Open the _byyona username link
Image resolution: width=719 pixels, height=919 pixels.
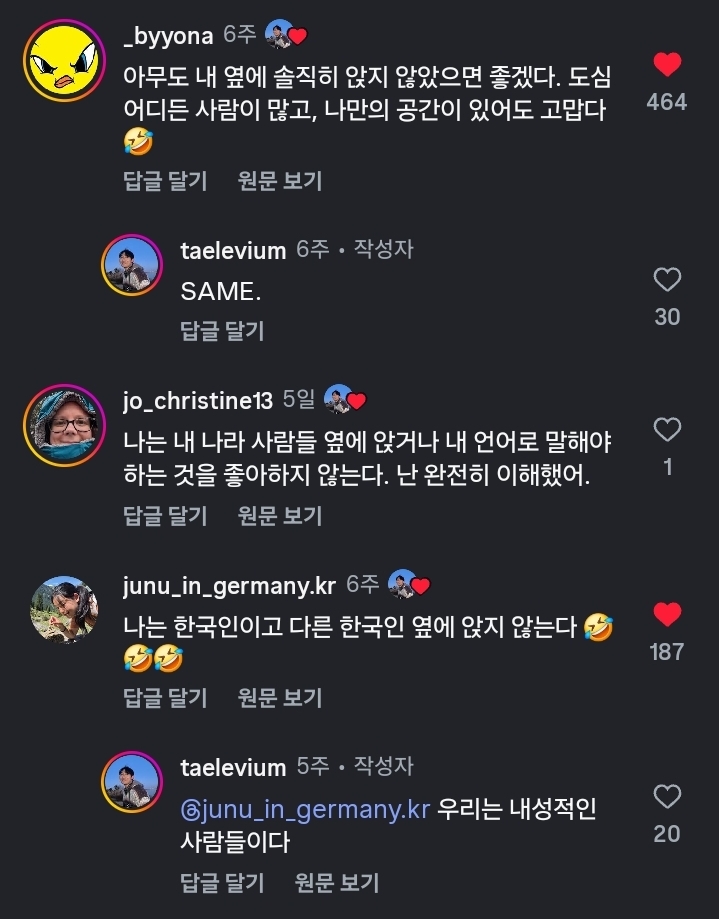tap(168, 36)
